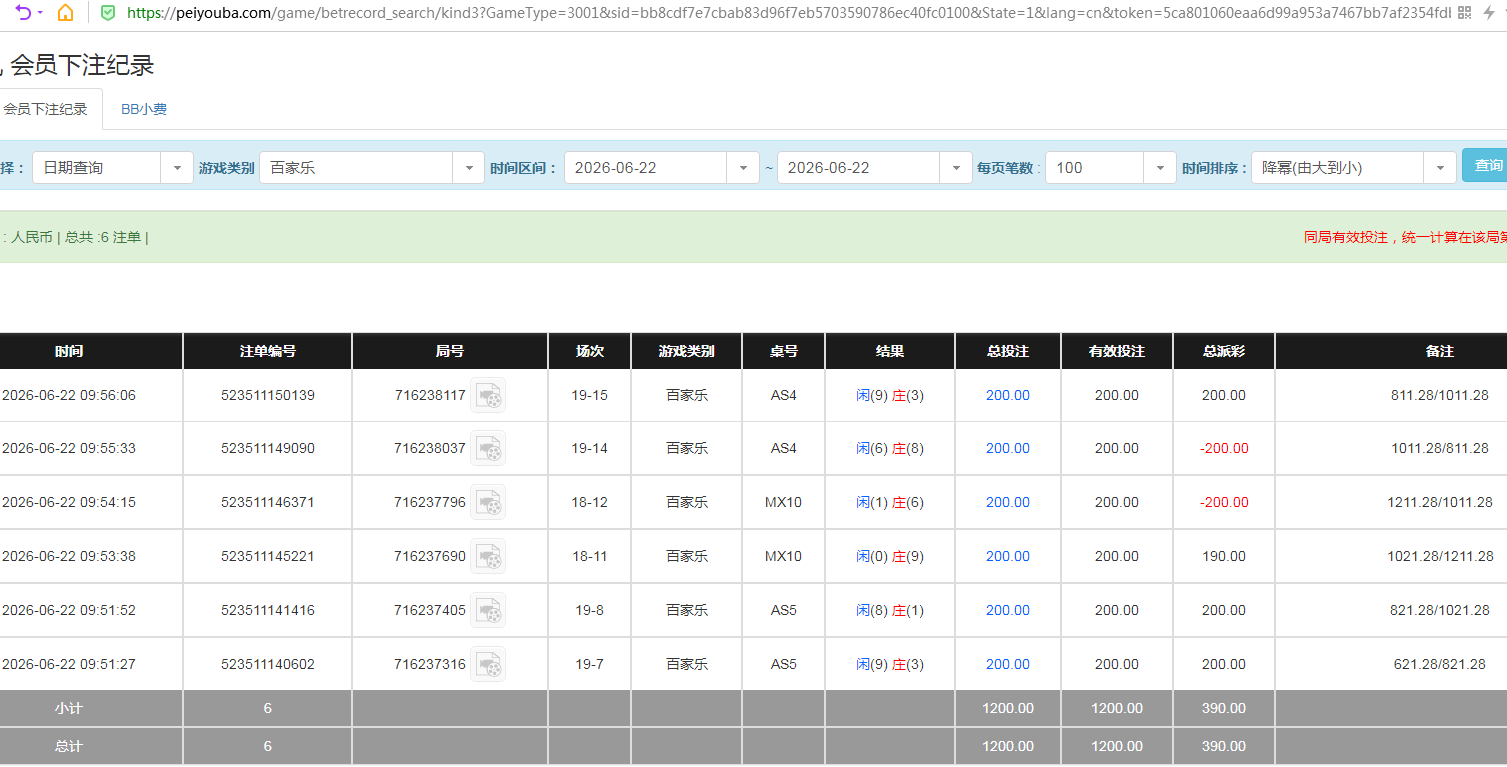Select bet number 523511150139
1507x767 pixels.
coord(268,395)
